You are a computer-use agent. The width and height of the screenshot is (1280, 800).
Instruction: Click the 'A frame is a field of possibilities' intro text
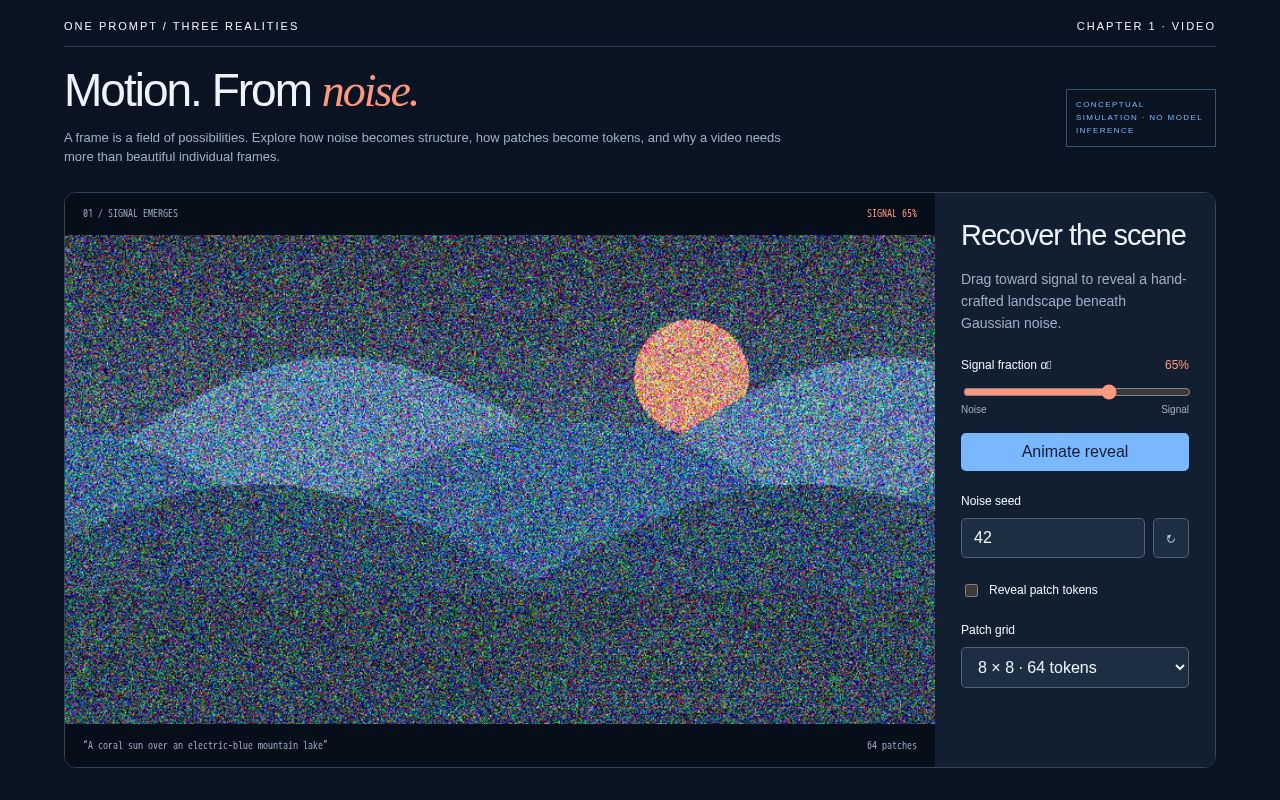click(x=422, y=147)
